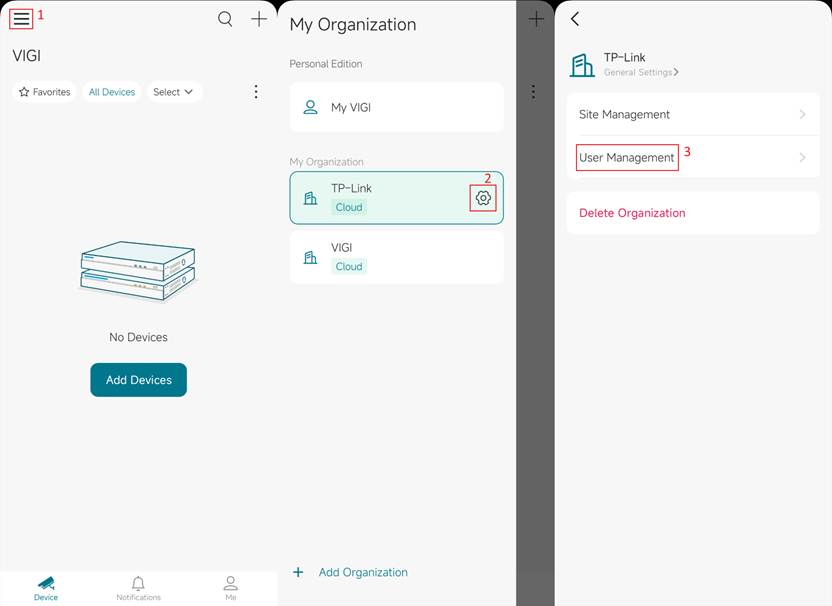Open the three-dot more options menu
832x606 pixels.
pos(256,92)
